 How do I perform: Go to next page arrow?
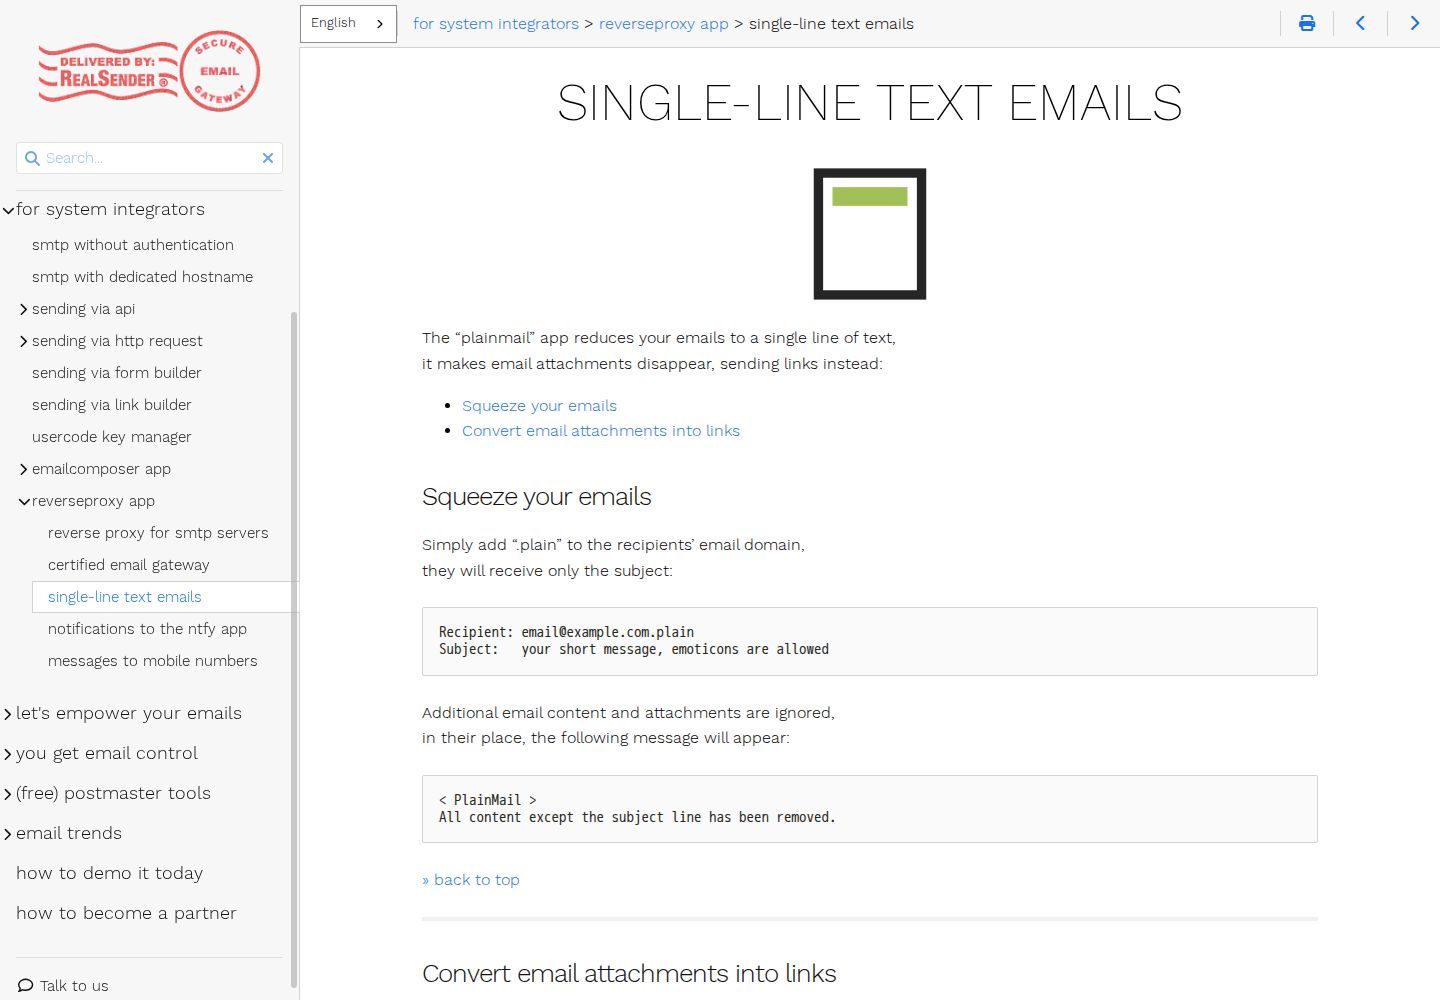1414,23
